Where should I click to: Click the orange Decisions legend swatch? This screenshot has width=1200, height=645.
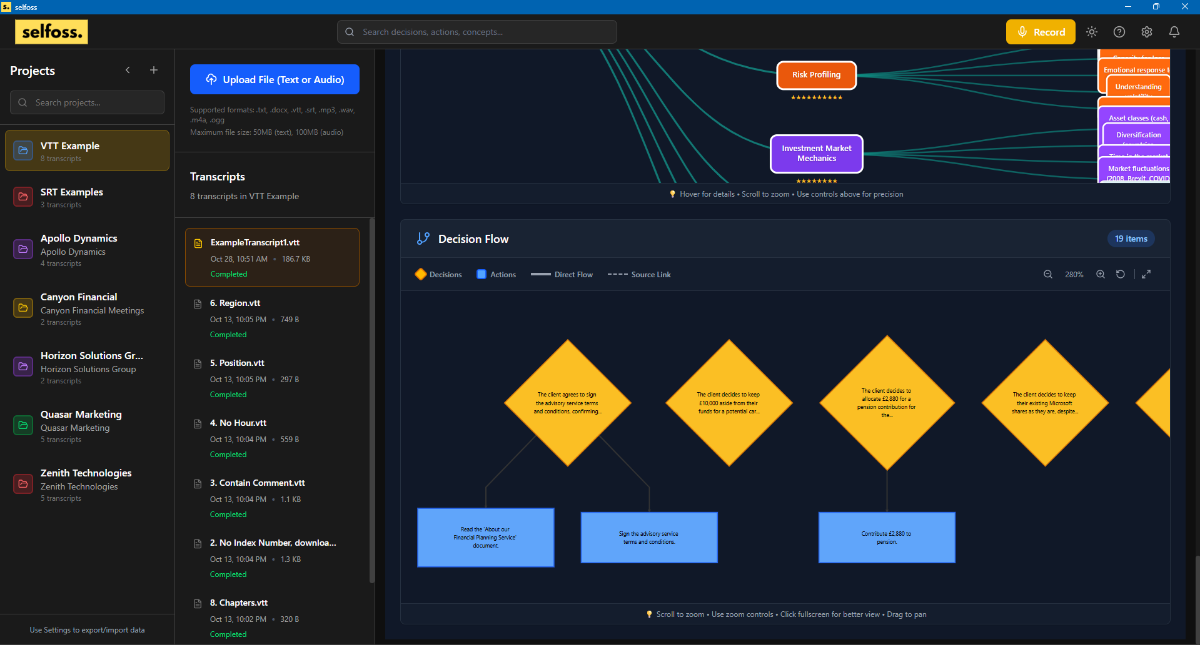coord(420,274)
